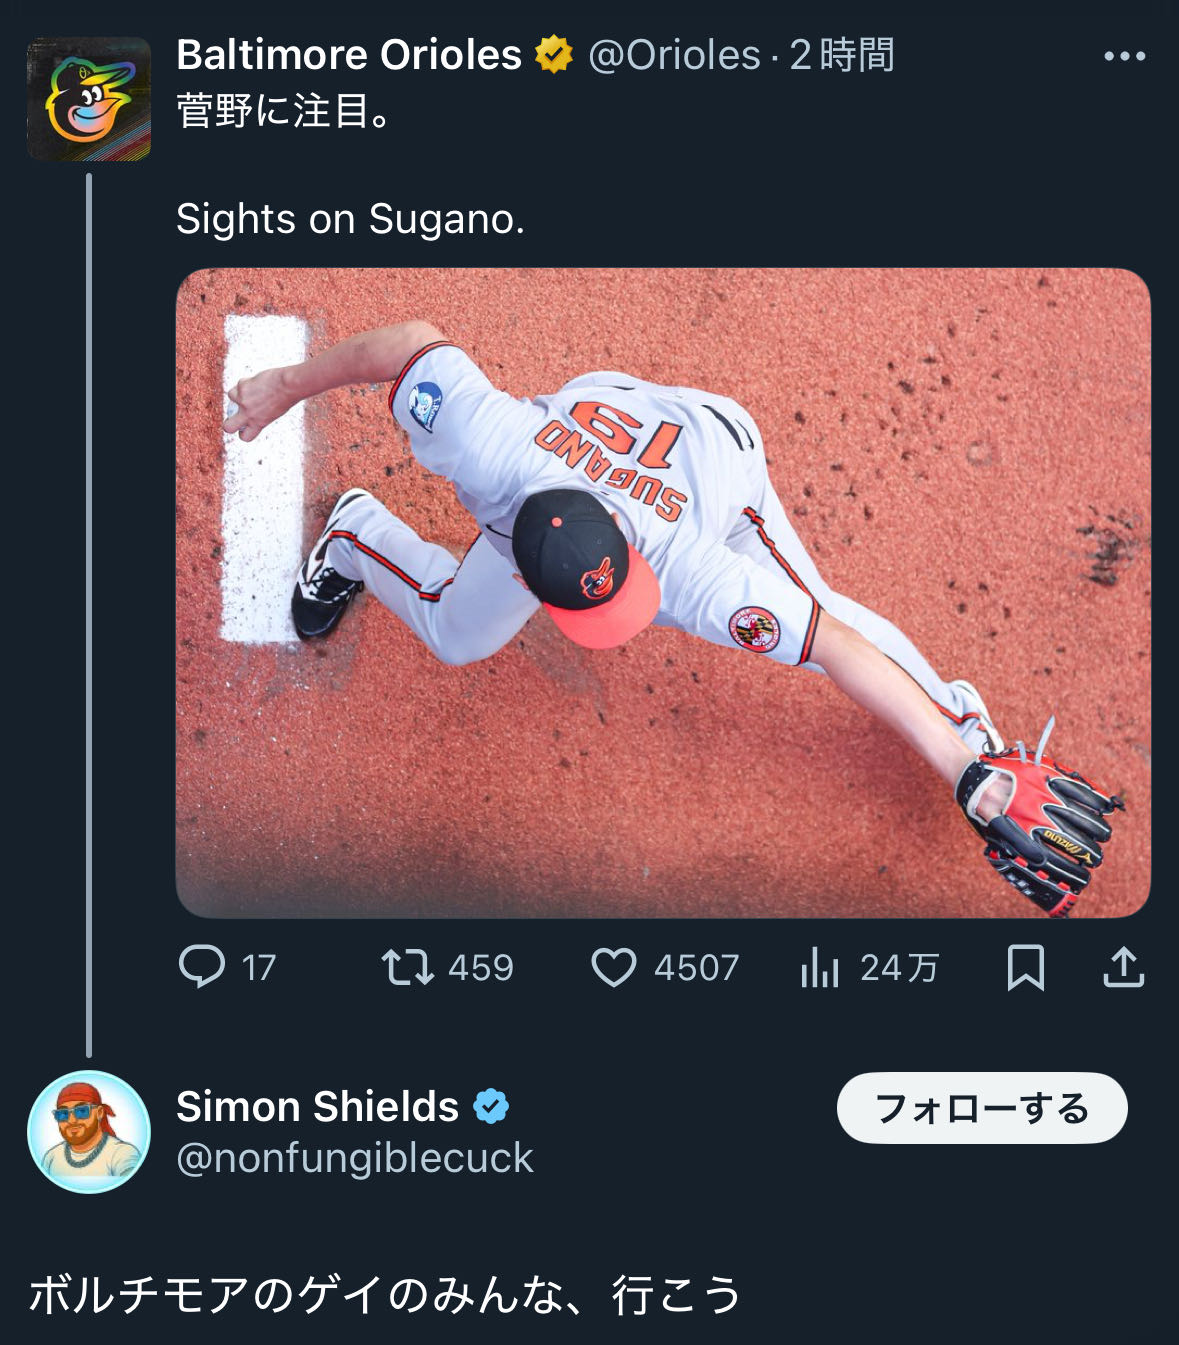Open the @nonfungiblecuck handle

pos(354,1158)
